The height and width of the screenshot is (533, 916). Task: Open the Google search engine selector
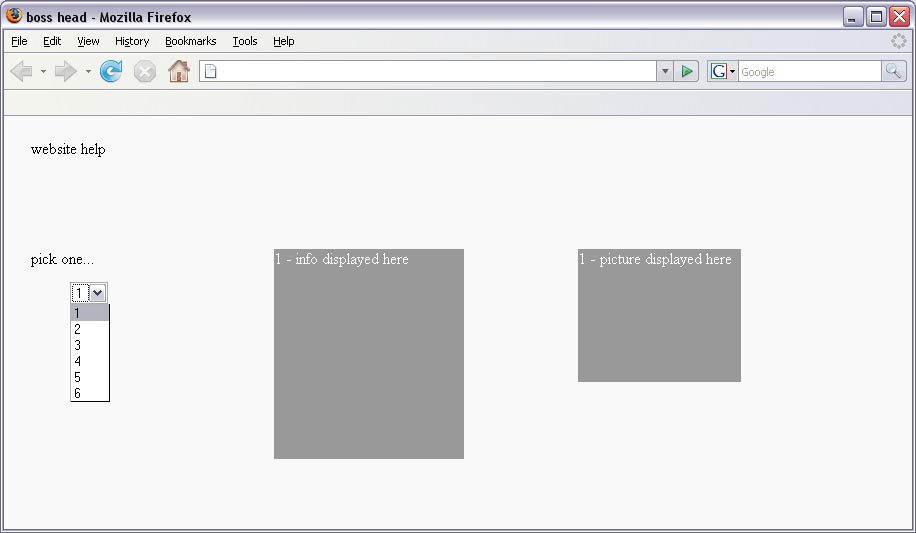723,71
